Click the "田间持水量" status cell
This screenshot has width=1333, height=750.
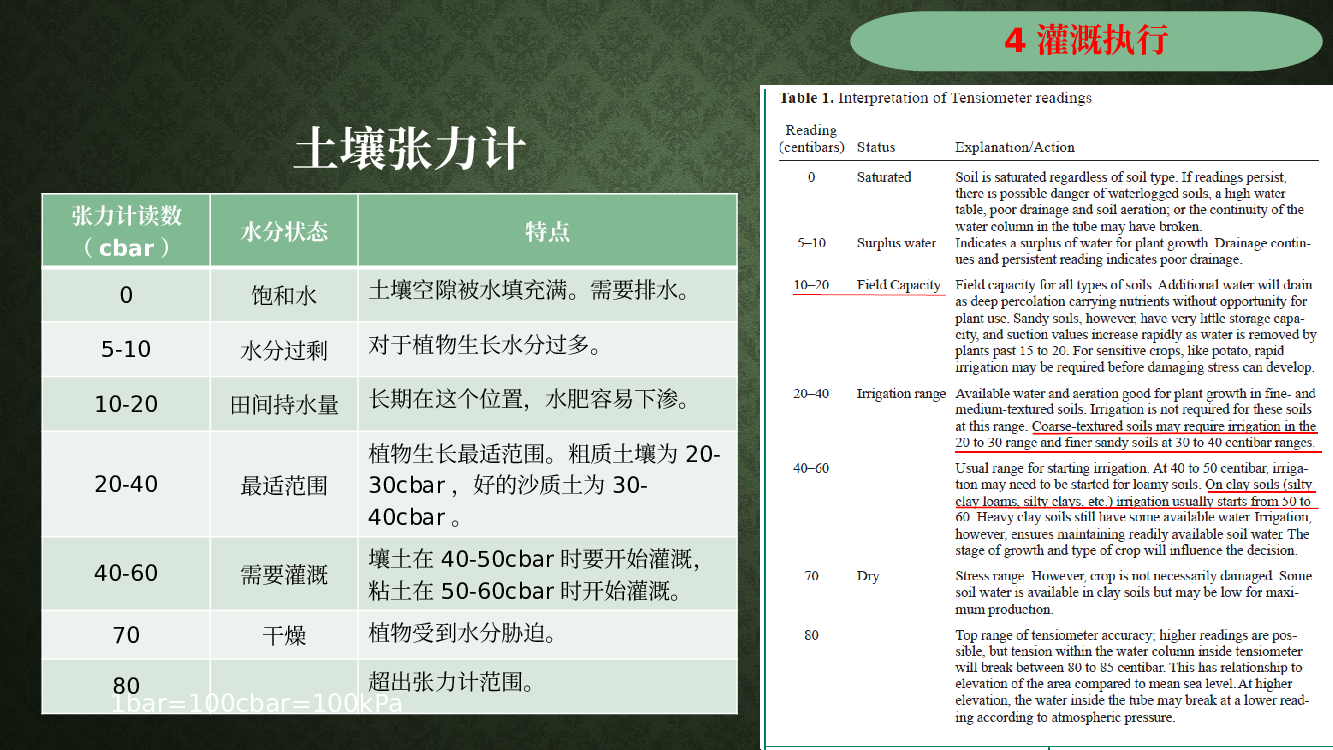(x=284, y=405)
